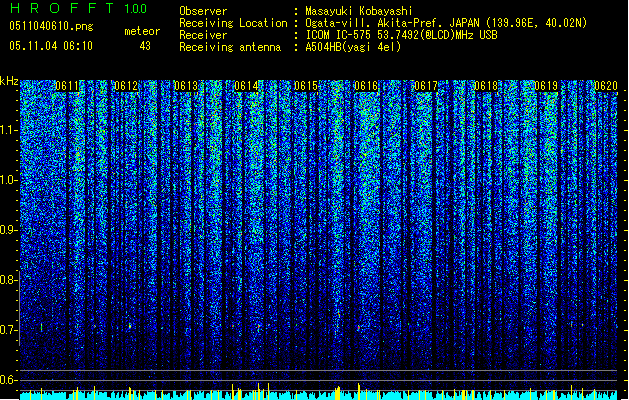629x400 pixels.
Task: Click the 0617 time marker
Action: 426,86
